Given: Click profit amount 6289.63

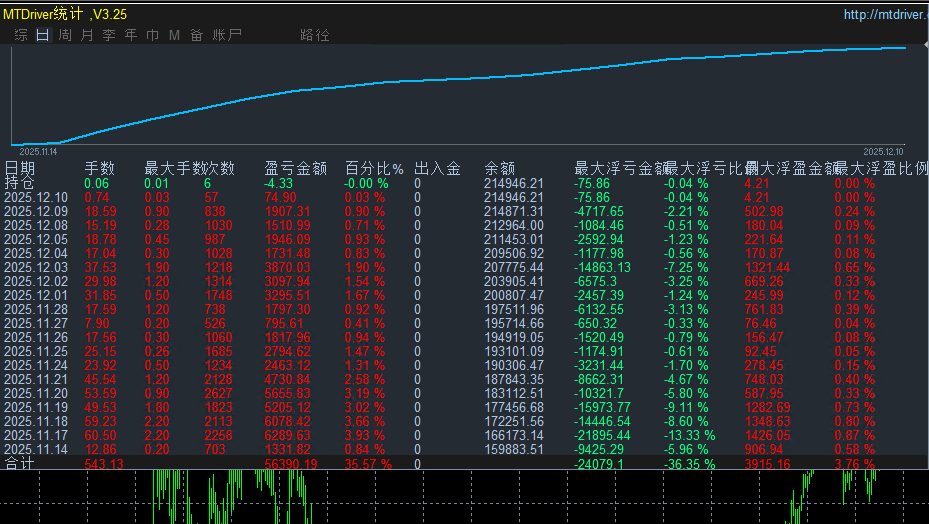Looking at the screenshot, I should tap(287, 435).
